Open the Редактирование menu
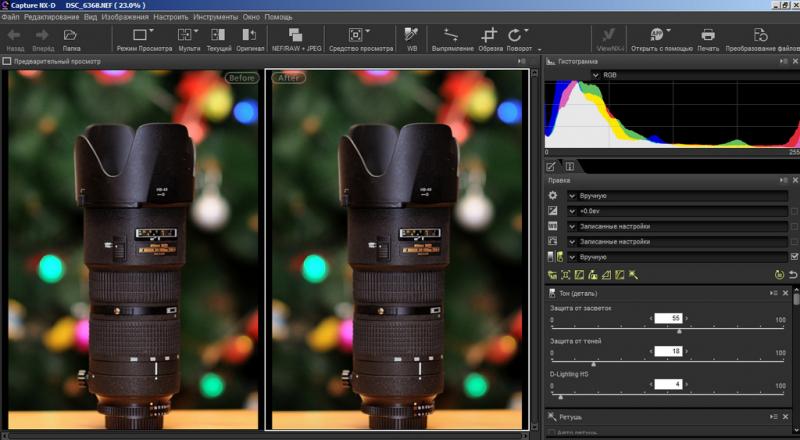This screenshot has width=800, height=440. coord(52,17)
